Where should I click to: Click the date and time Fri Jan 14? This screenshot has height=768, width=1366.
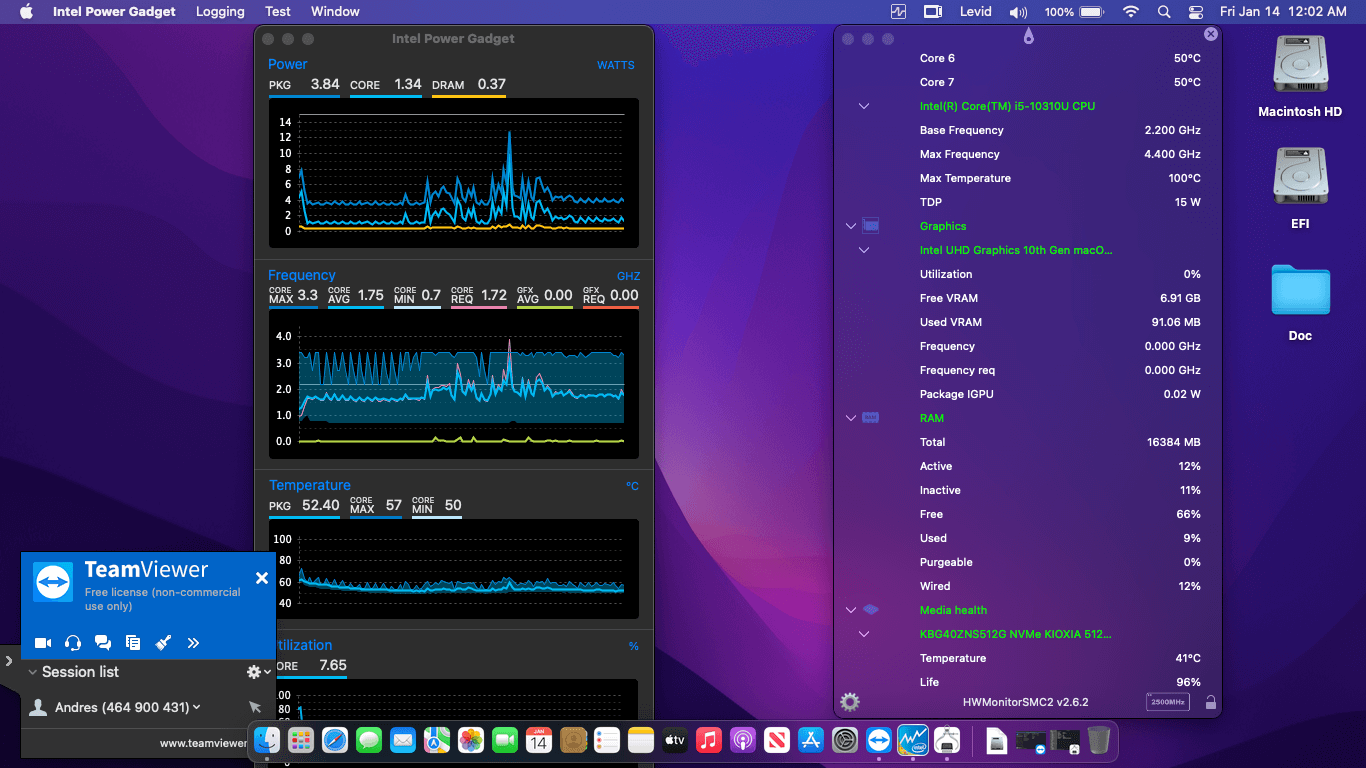coord(1283,12)
